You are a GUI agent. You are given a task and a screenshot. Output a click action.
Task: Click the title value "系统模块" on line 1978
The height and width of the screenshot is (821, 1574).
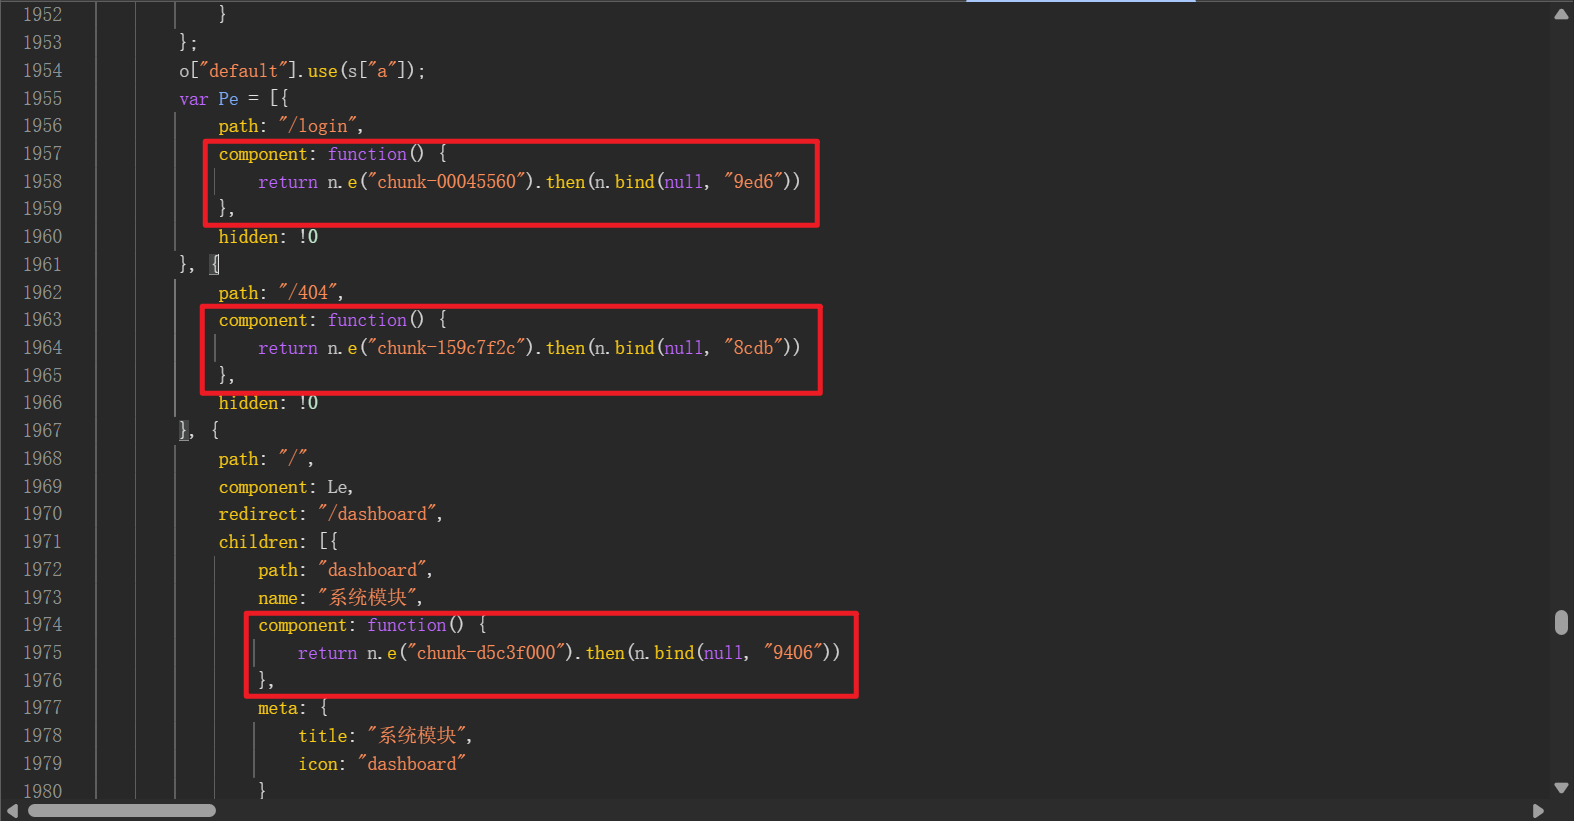[417, 736]
